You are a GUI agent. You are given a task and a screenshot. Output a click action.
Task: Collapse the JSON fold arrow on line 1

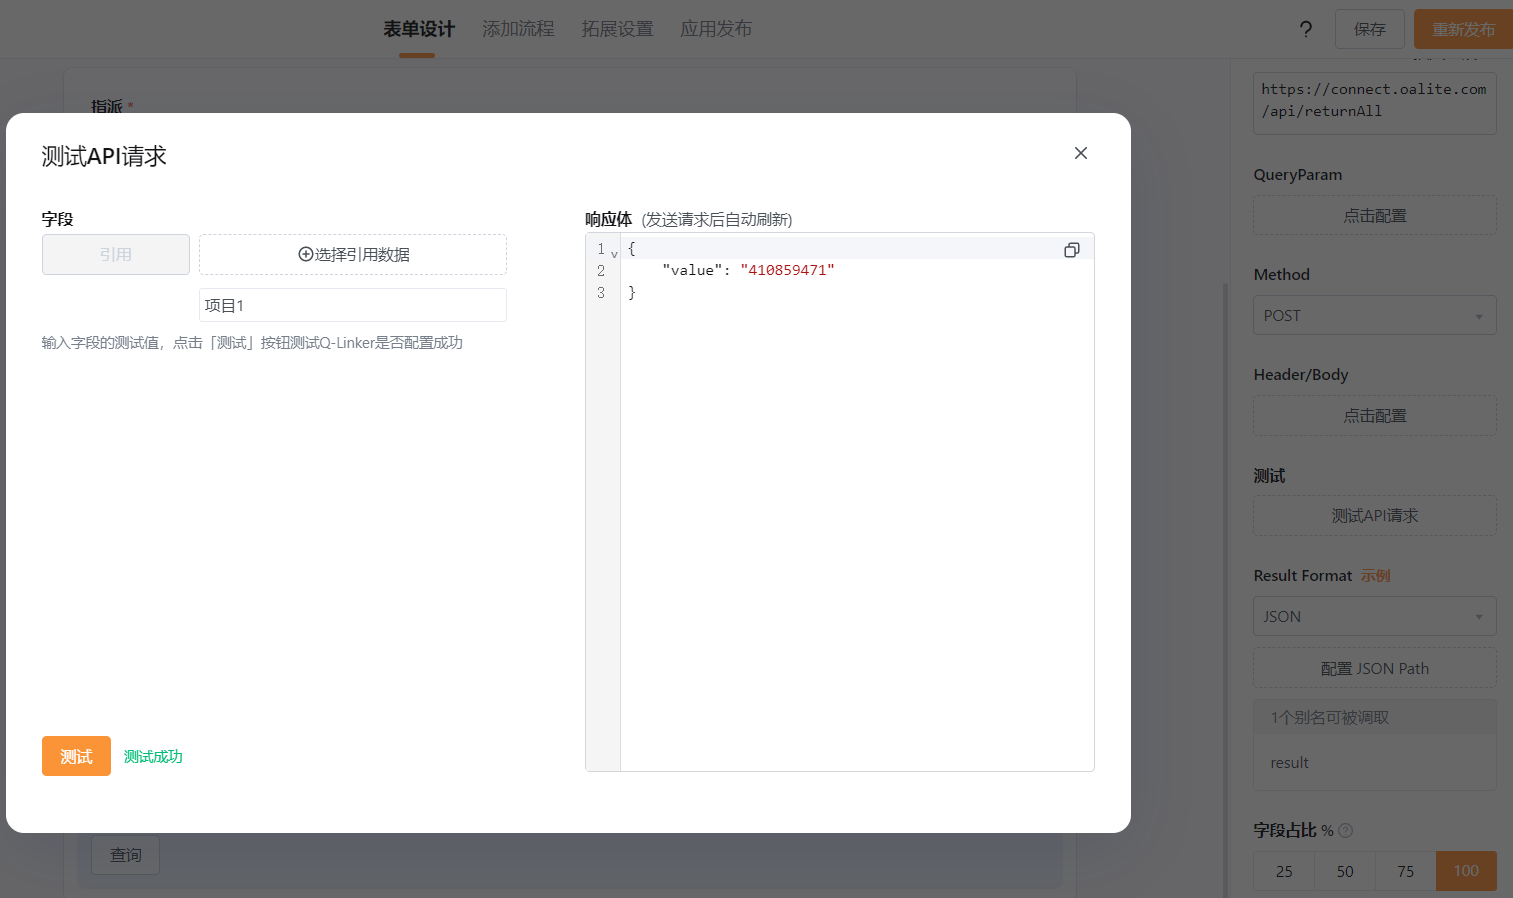click(x=614, y=254)
